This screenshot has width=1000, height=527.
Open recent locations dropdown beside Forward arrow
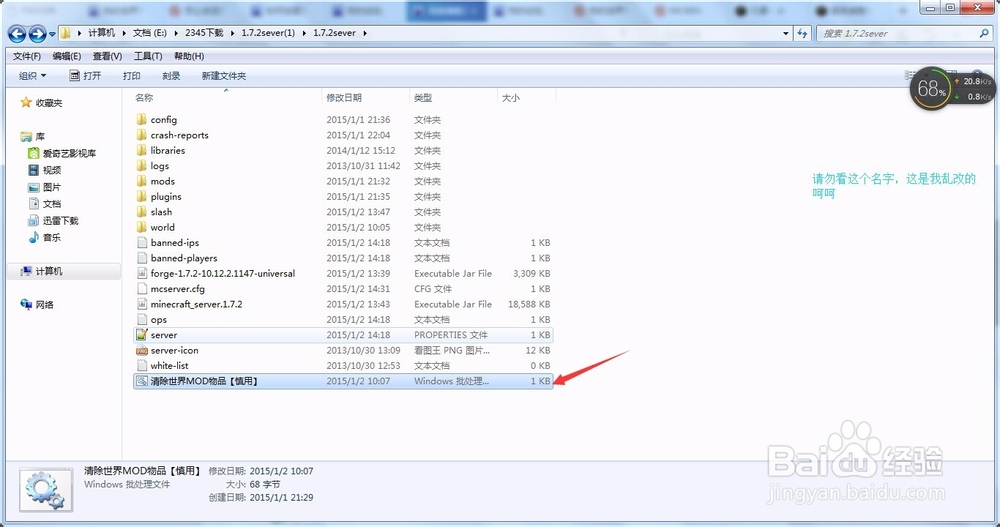point(52,34)
